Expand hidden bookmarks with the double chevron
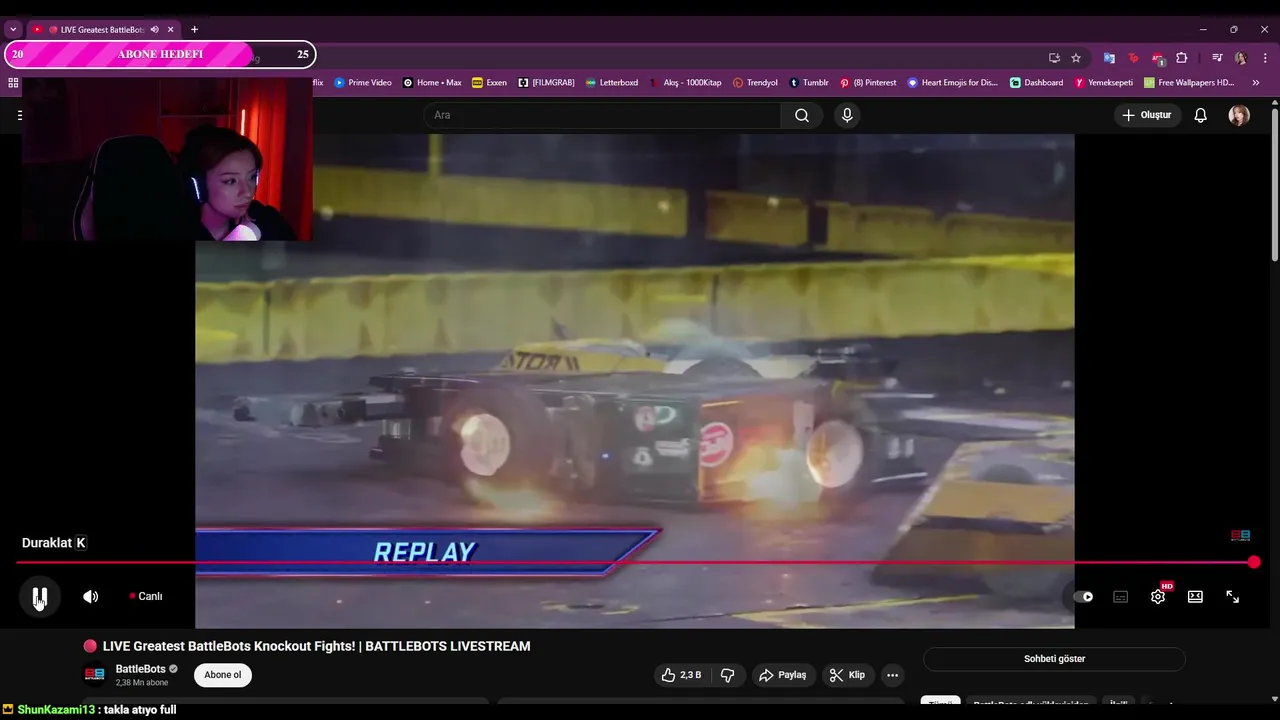Image resolution: width=1280 pixels, height=720 pixels. [x=1256, y=83]
